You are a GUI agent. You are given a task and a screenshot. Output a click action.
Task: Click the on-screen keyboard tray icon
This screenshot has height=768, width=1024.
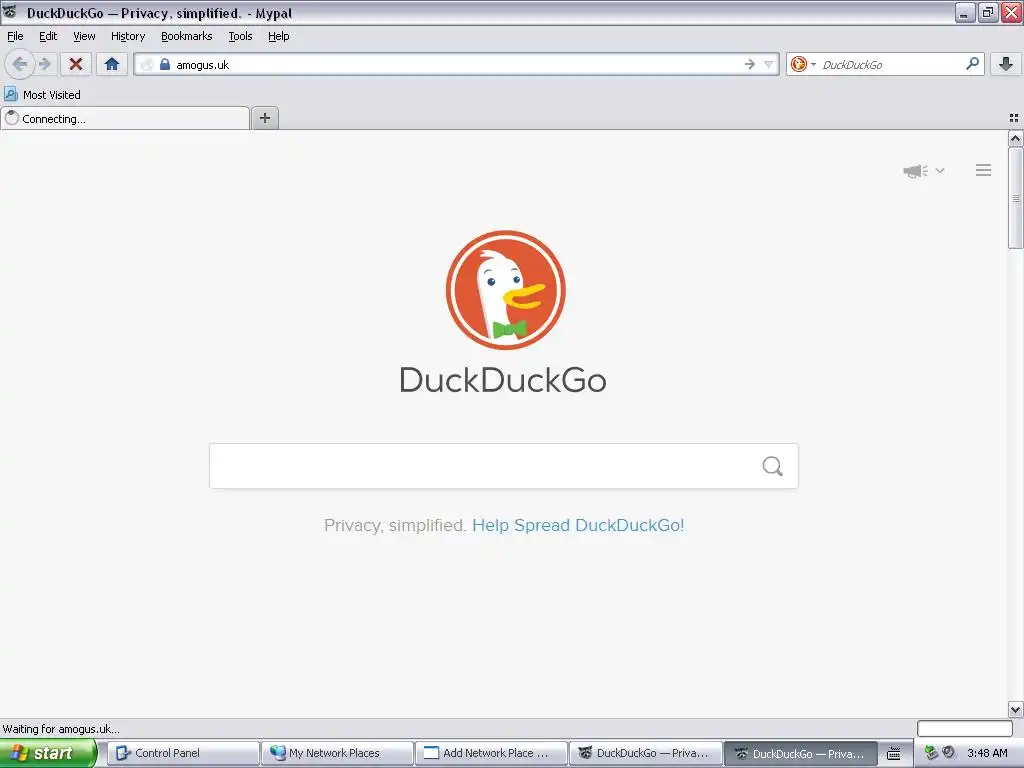click(893, 754)
